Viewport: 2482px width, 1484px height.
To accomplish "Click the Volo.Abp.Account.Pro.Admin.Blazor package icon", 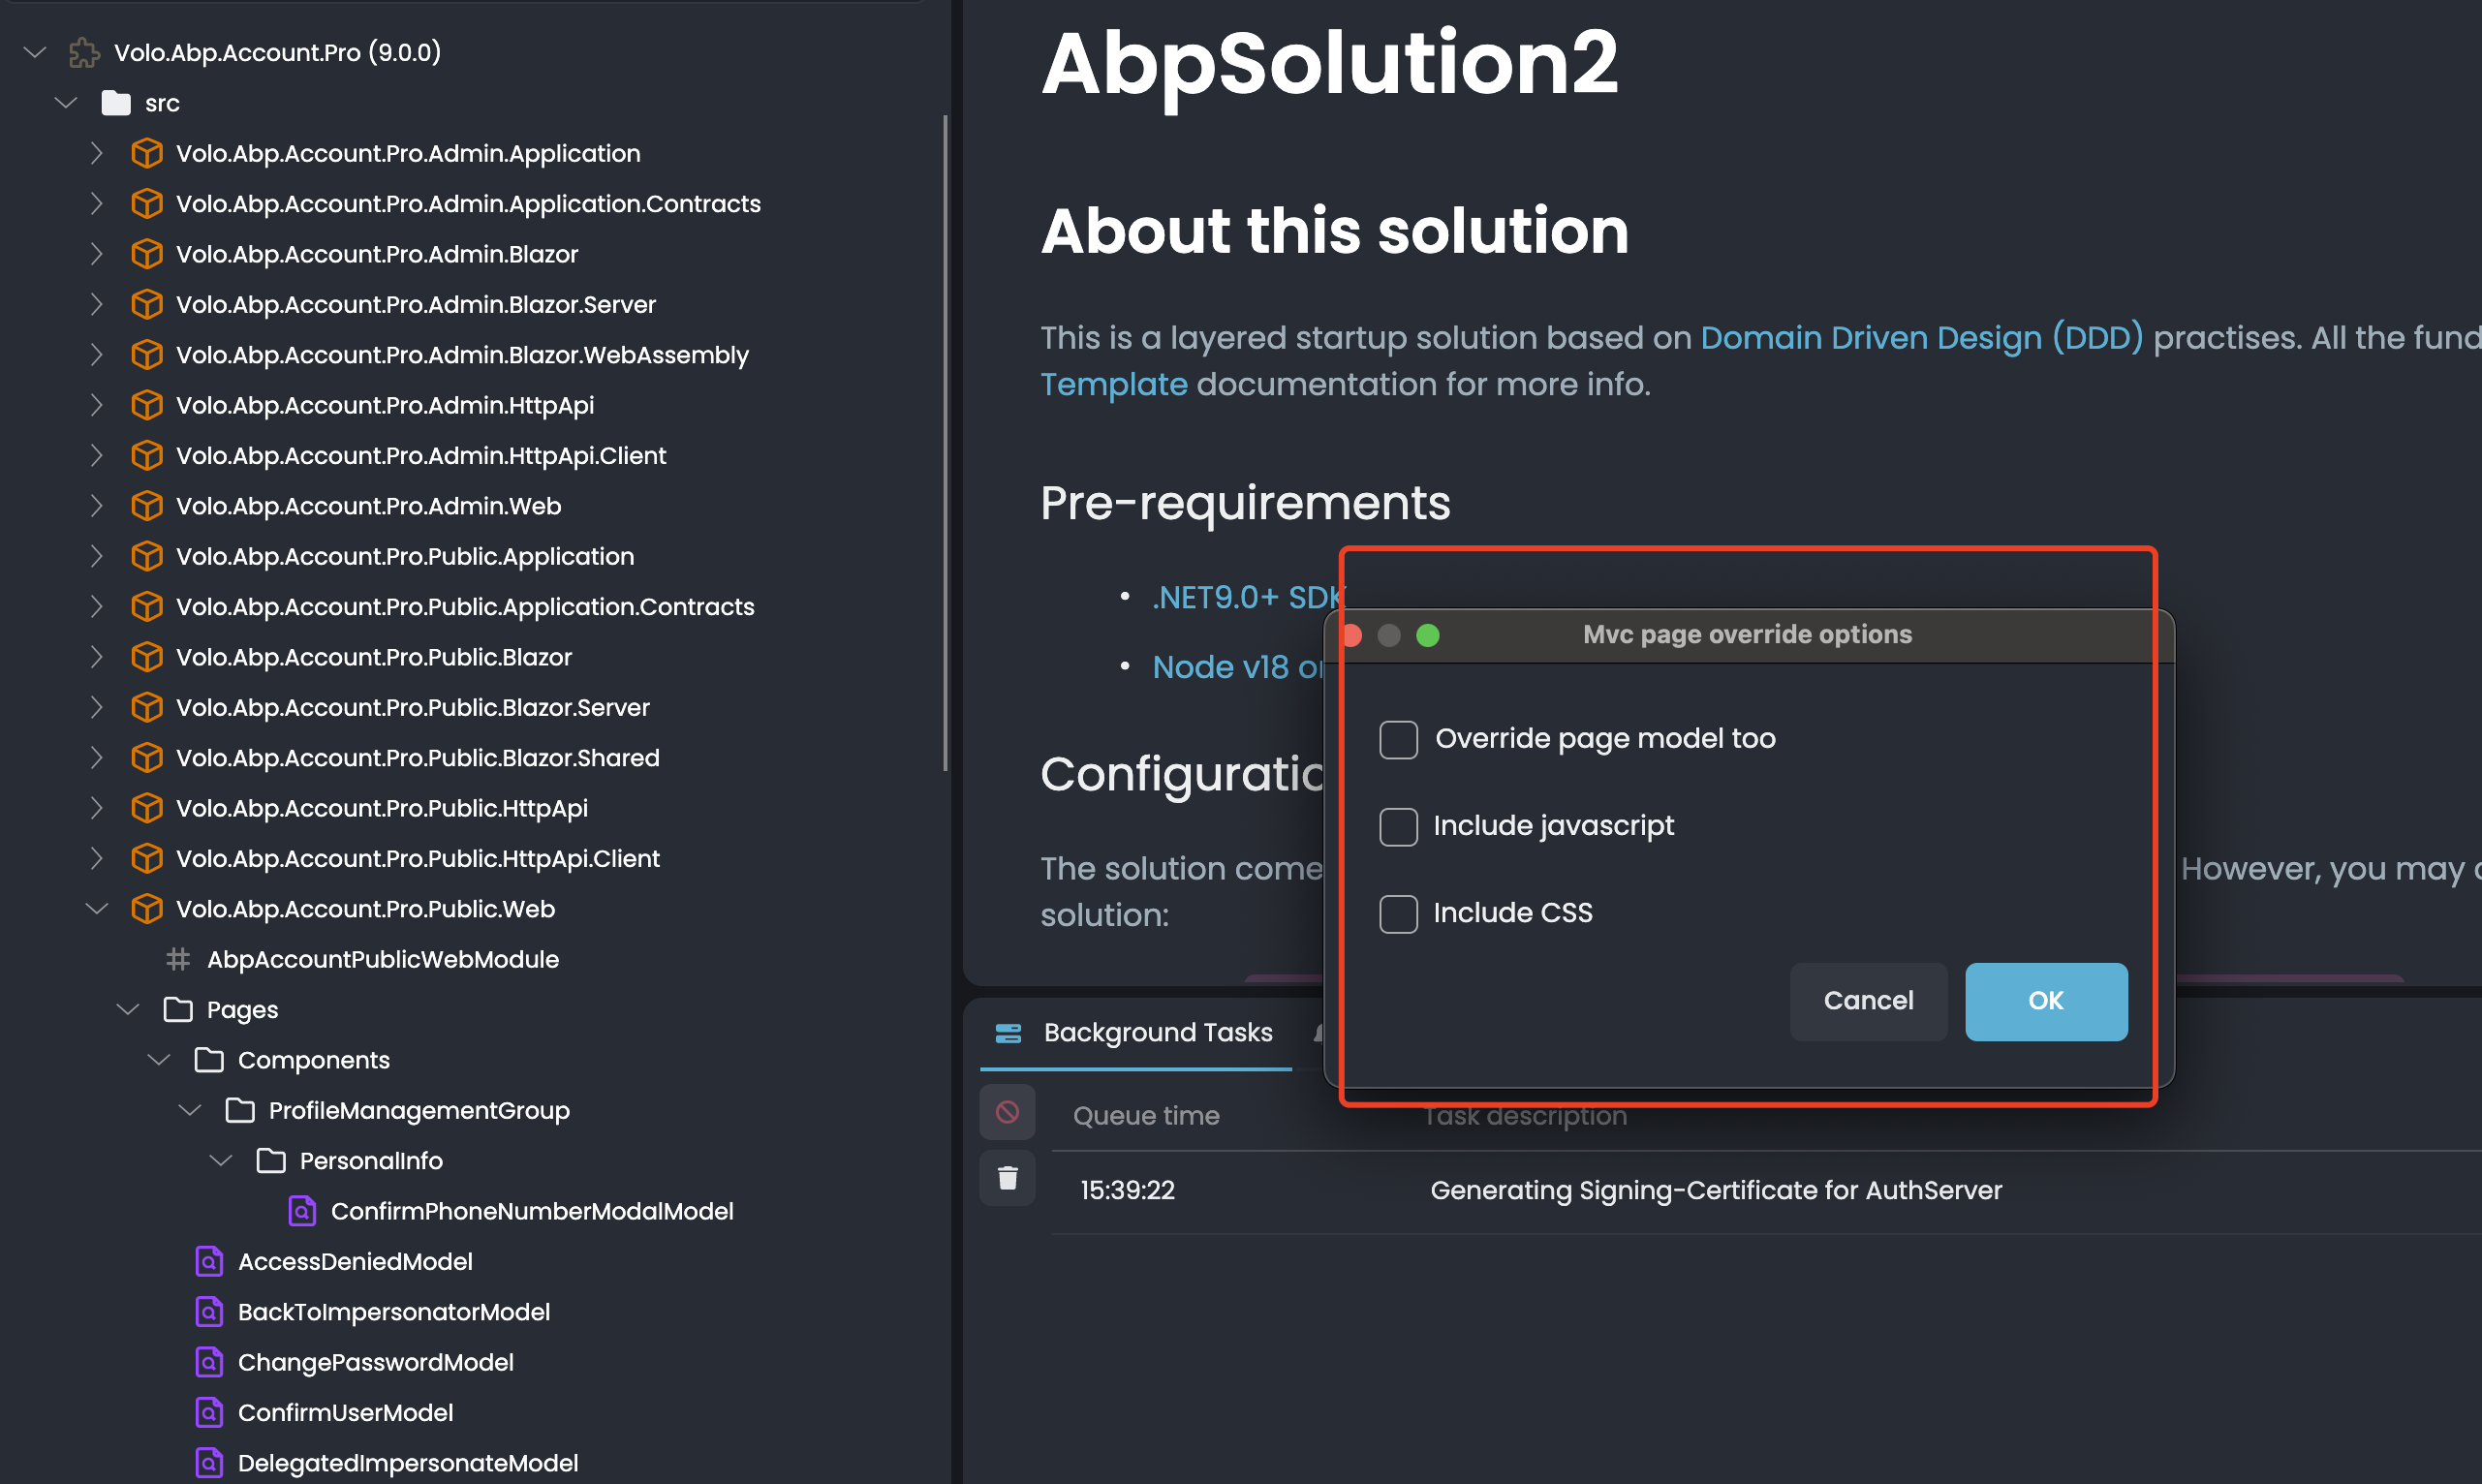I will pos(147,254).
